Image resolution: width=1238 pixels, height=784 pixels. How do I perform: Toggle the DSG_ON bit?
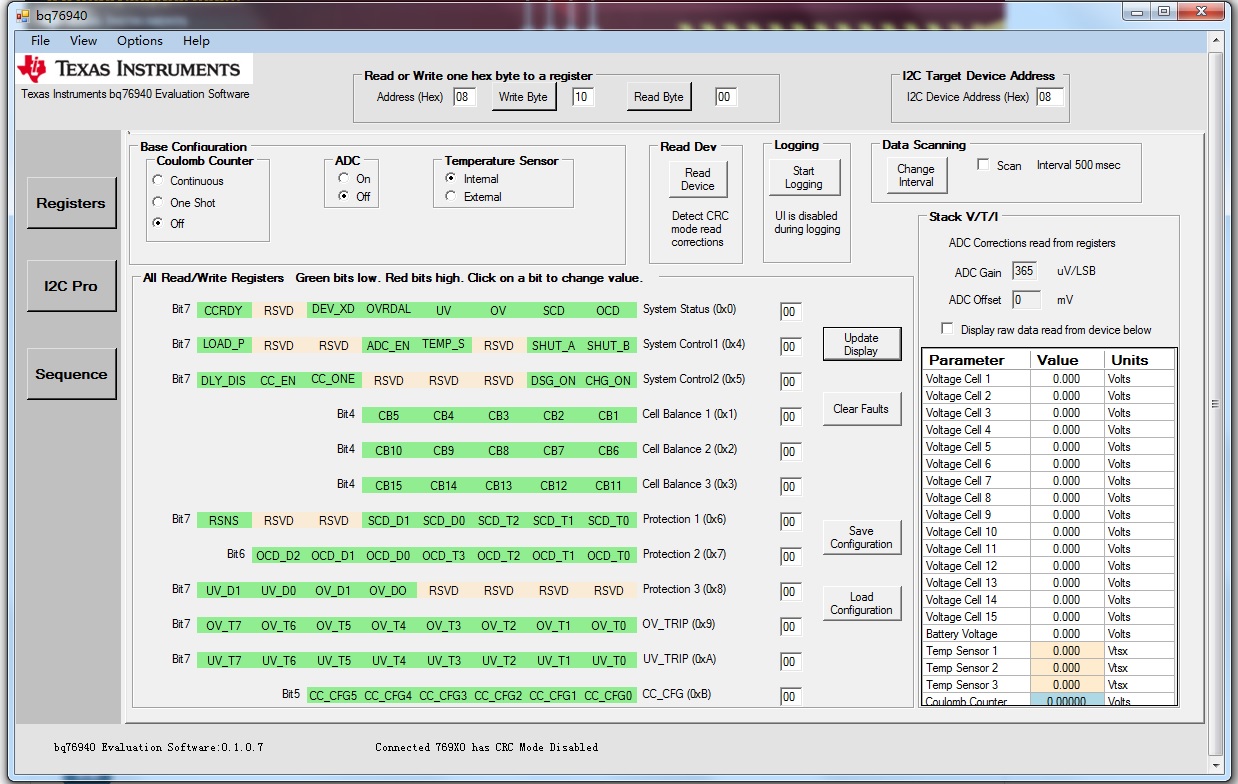tap(553, 380)
